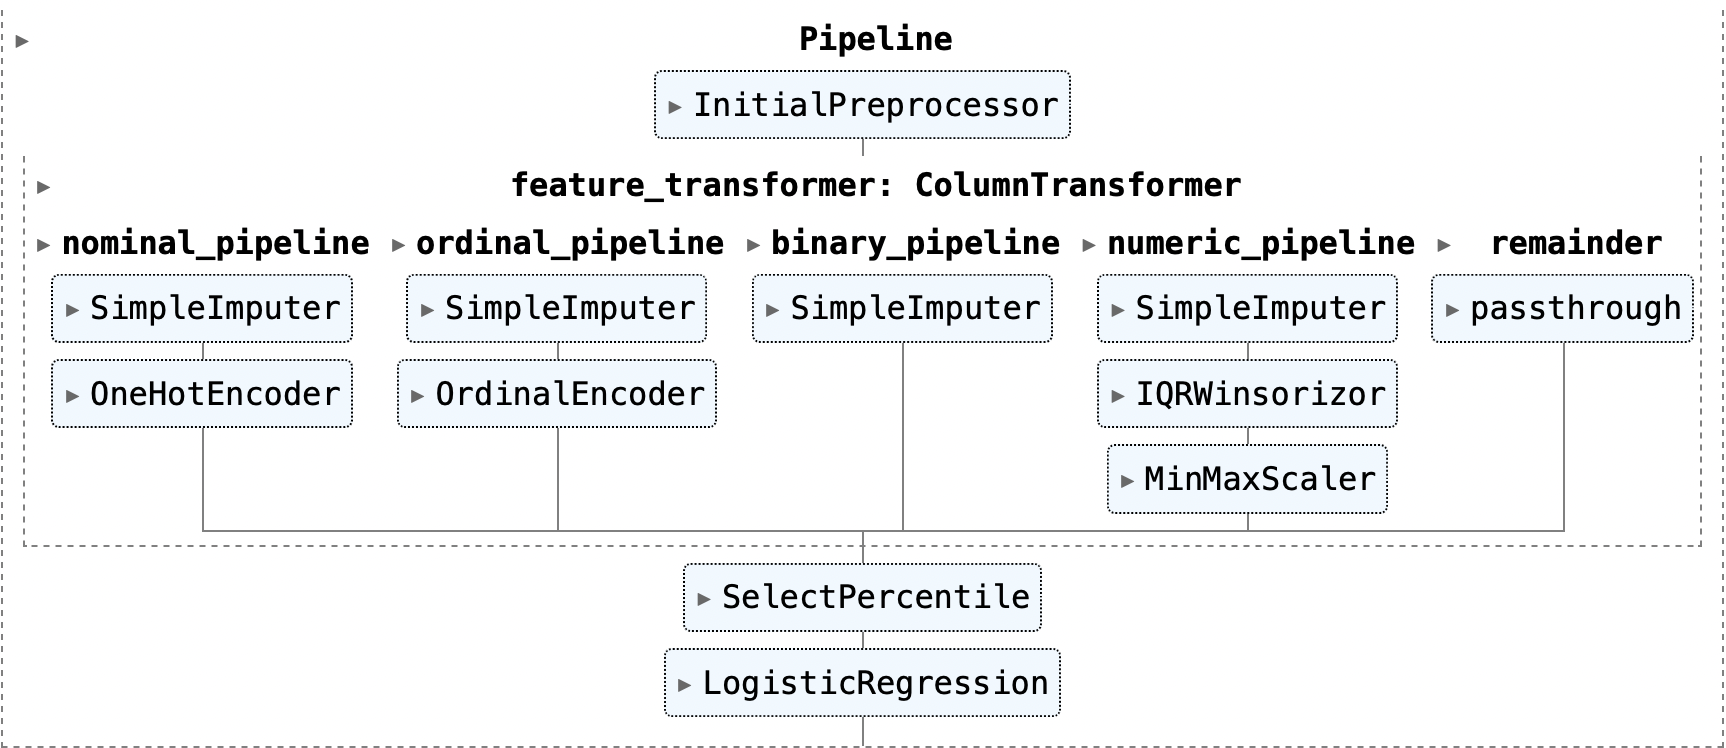Viewport: 1726px width, 748px height.
Task: Show OrdinalEncoder parameters
Action: point(557,394)
